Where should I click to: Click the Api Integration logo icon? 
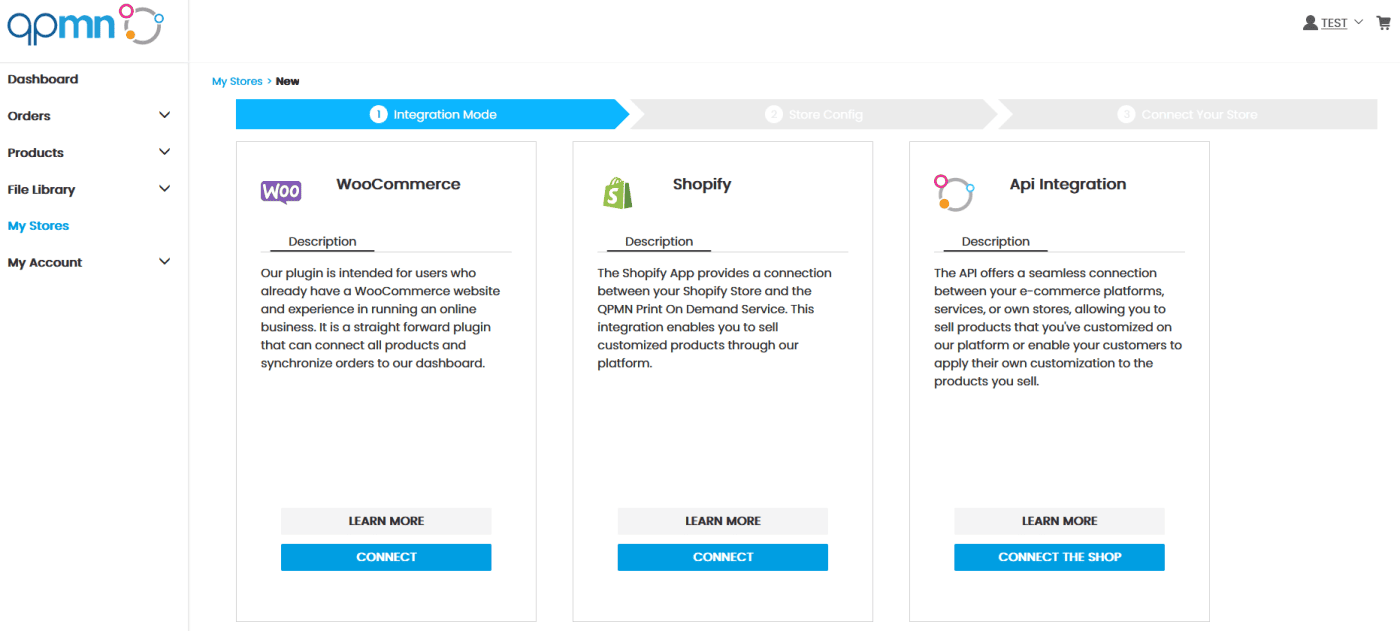tap(954, 193)
